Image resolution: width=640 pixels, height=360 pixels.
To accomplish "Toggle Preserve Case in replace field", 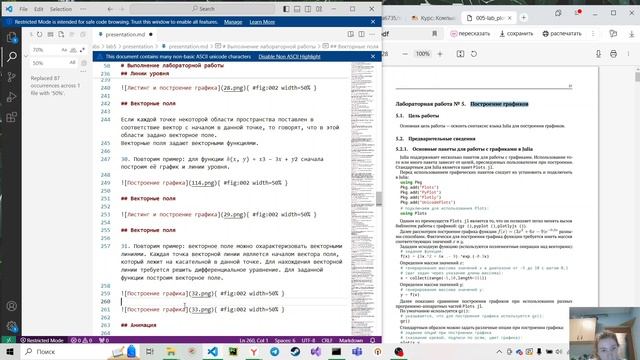I will point(73,62).
